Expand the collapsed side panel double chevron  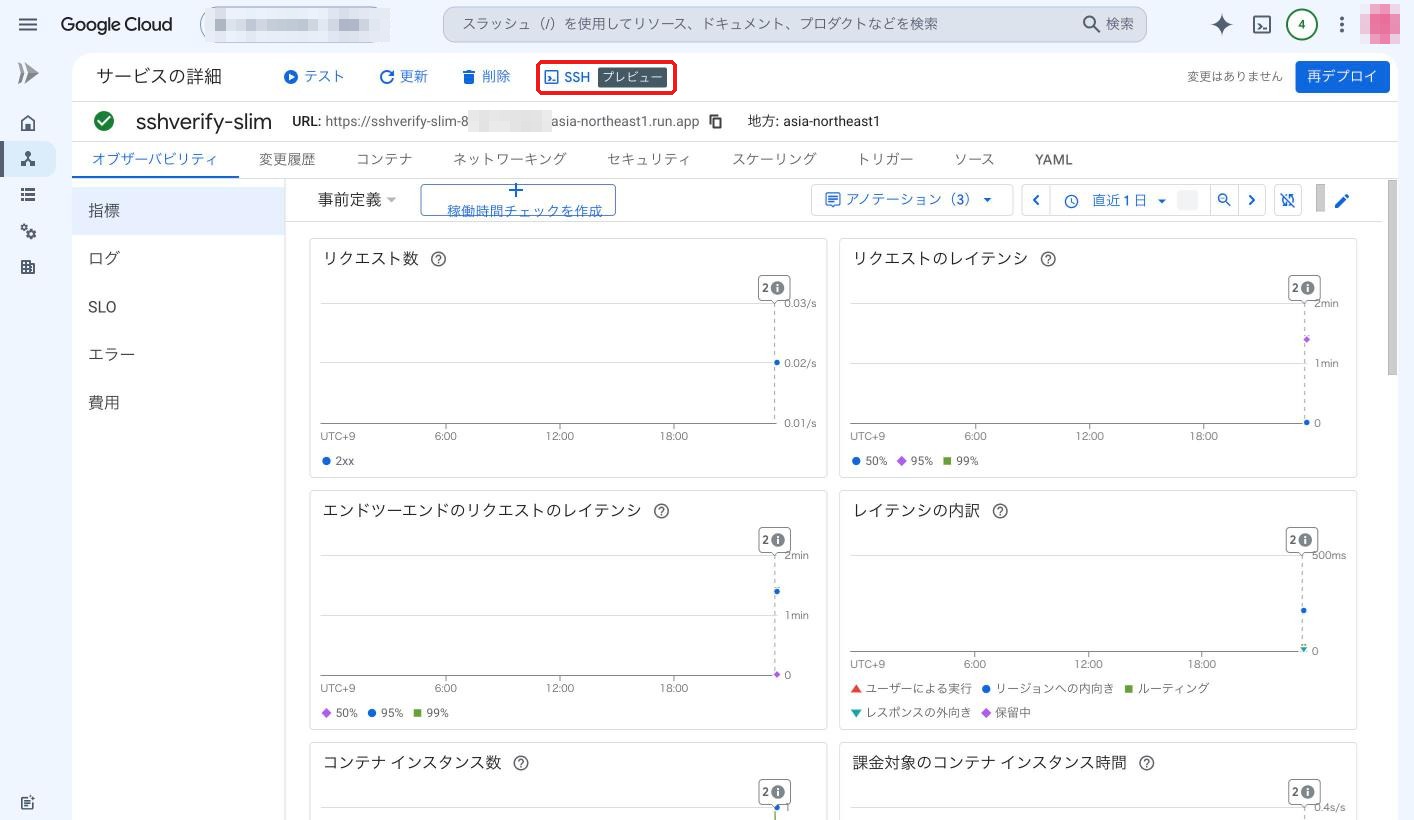28,73
